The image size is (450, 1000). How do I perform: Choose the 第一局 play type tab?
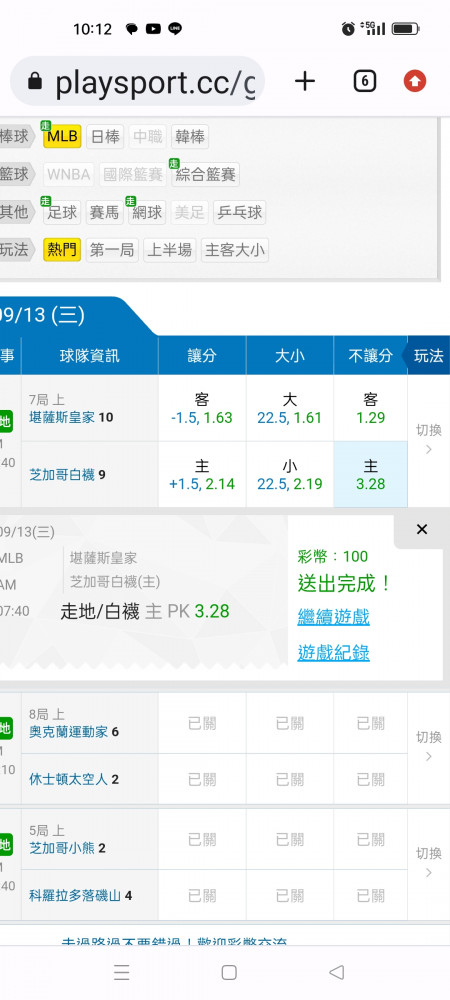tap(112, 250)
